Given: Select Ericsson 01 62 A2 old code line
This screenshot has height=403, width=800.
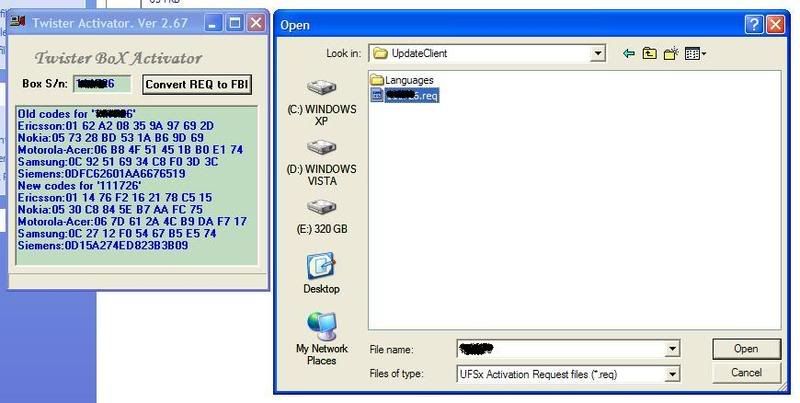Looking at the screenshot, I should 116,126.
